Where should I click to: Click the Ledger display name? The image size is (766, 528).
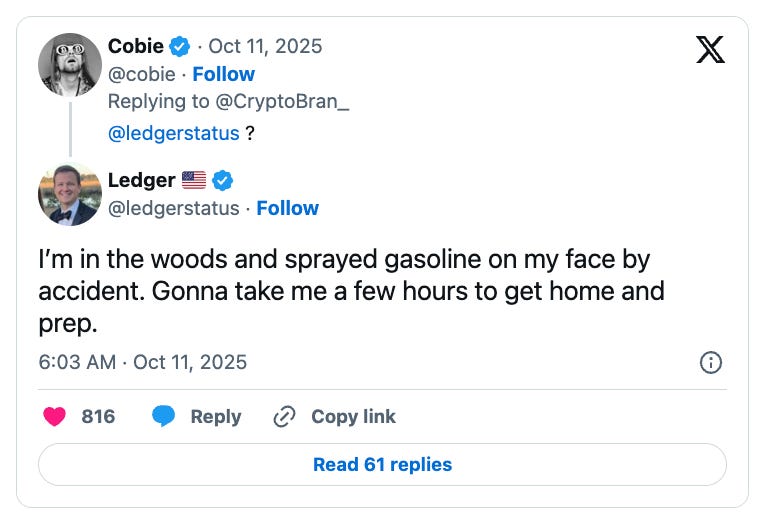(141, 181)
